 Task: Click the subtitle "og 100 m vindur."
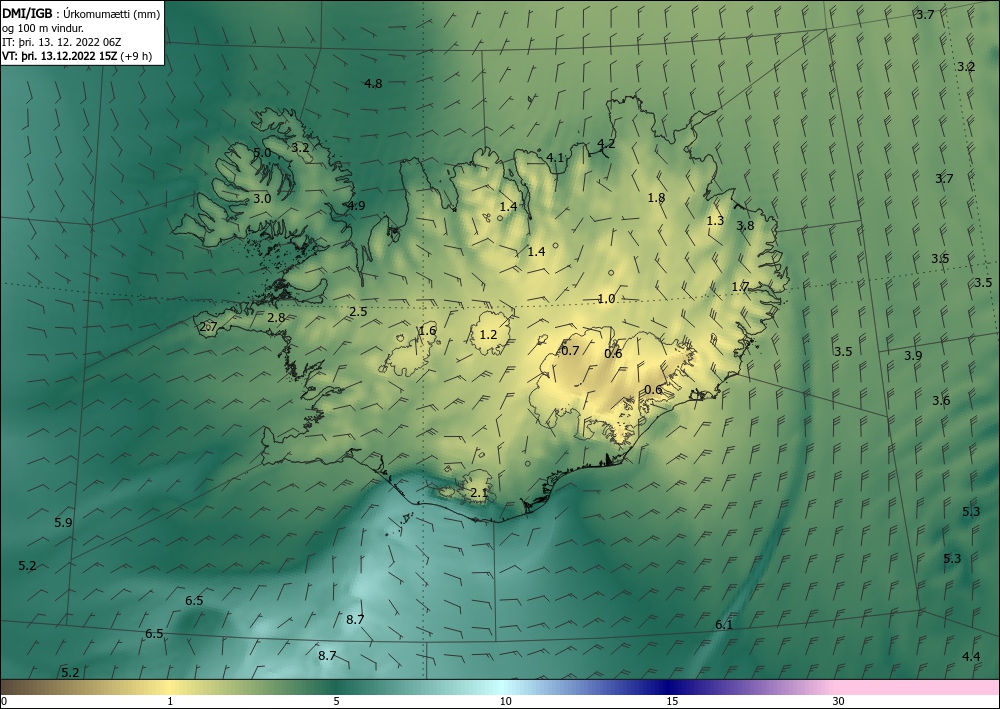pyautogui.click(x=43, y=28)
